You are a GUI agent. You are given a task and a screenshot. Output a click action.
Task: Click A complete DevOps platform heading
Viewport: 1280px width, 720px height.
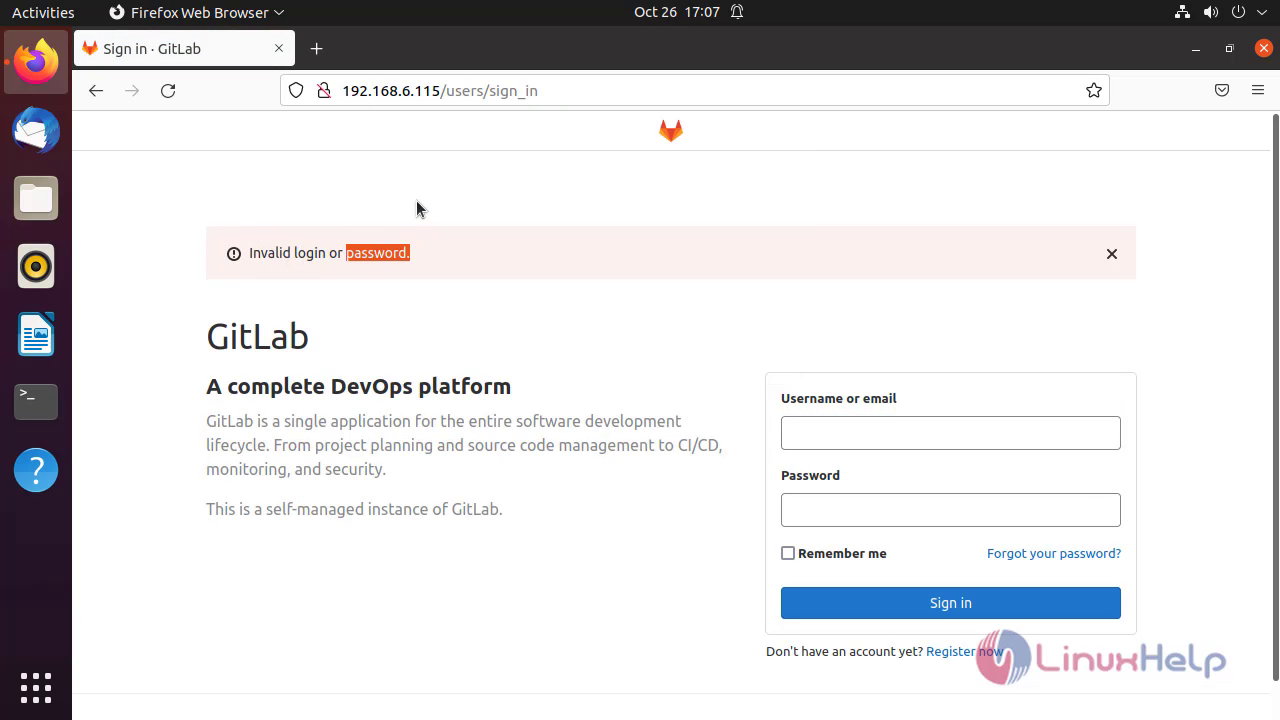coord(358,386)
